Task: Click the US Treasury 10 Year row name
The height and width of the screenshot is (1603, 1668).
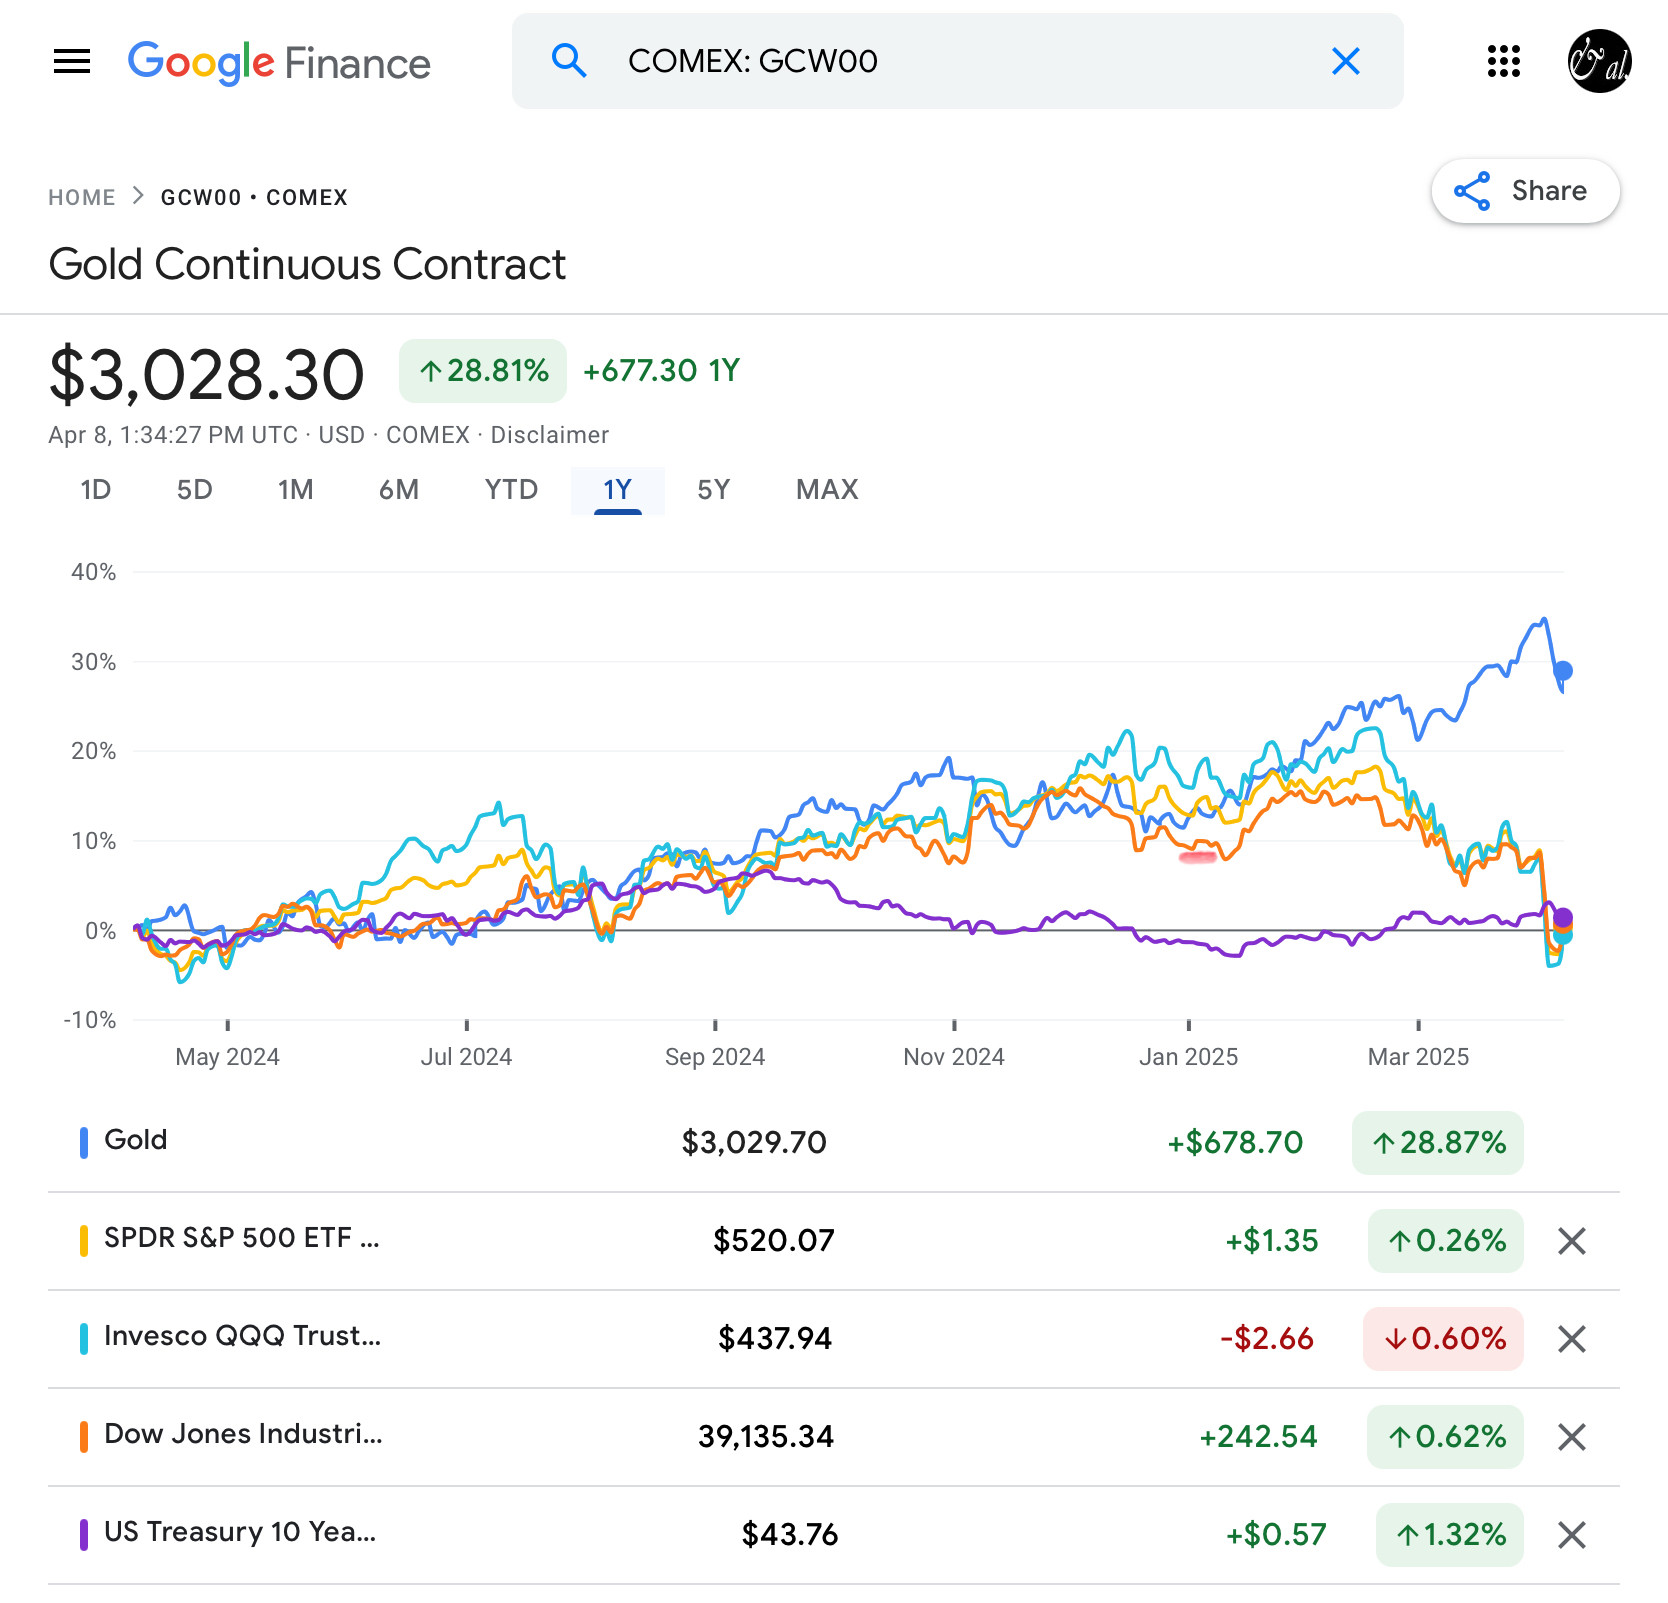Action: coord(240,1532)
